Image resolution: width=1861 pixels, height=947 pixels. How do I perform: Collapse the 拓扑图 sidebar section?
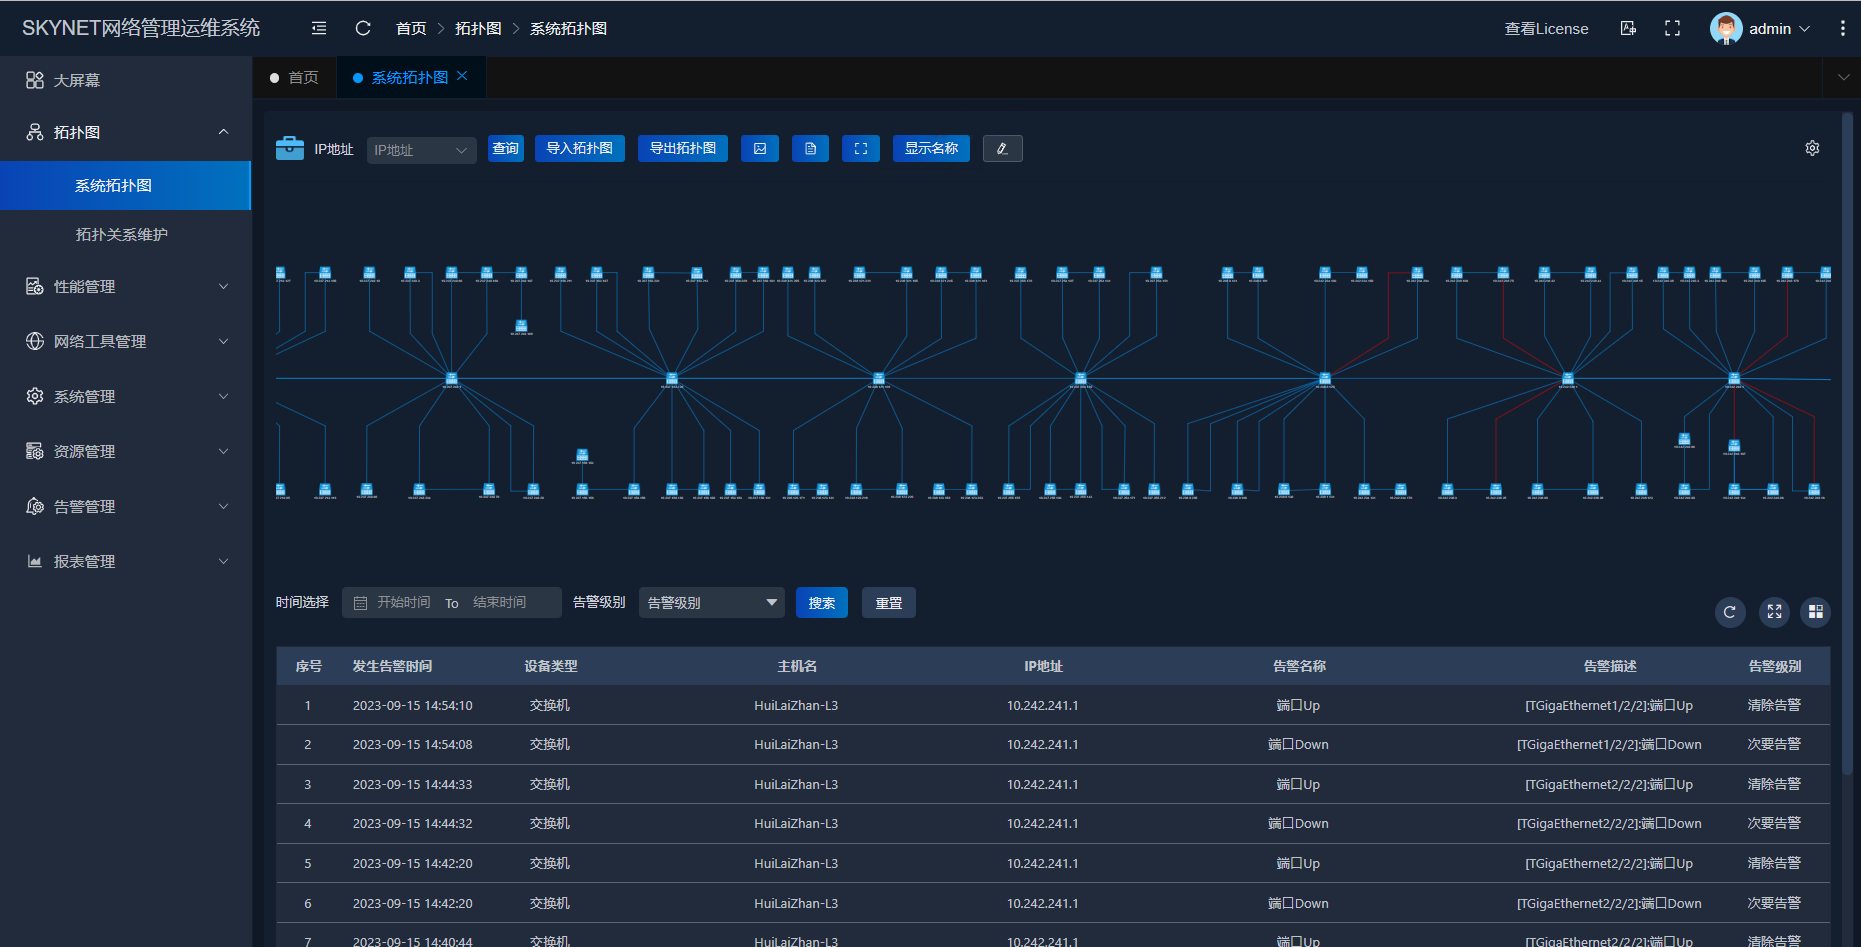[126, 132]
